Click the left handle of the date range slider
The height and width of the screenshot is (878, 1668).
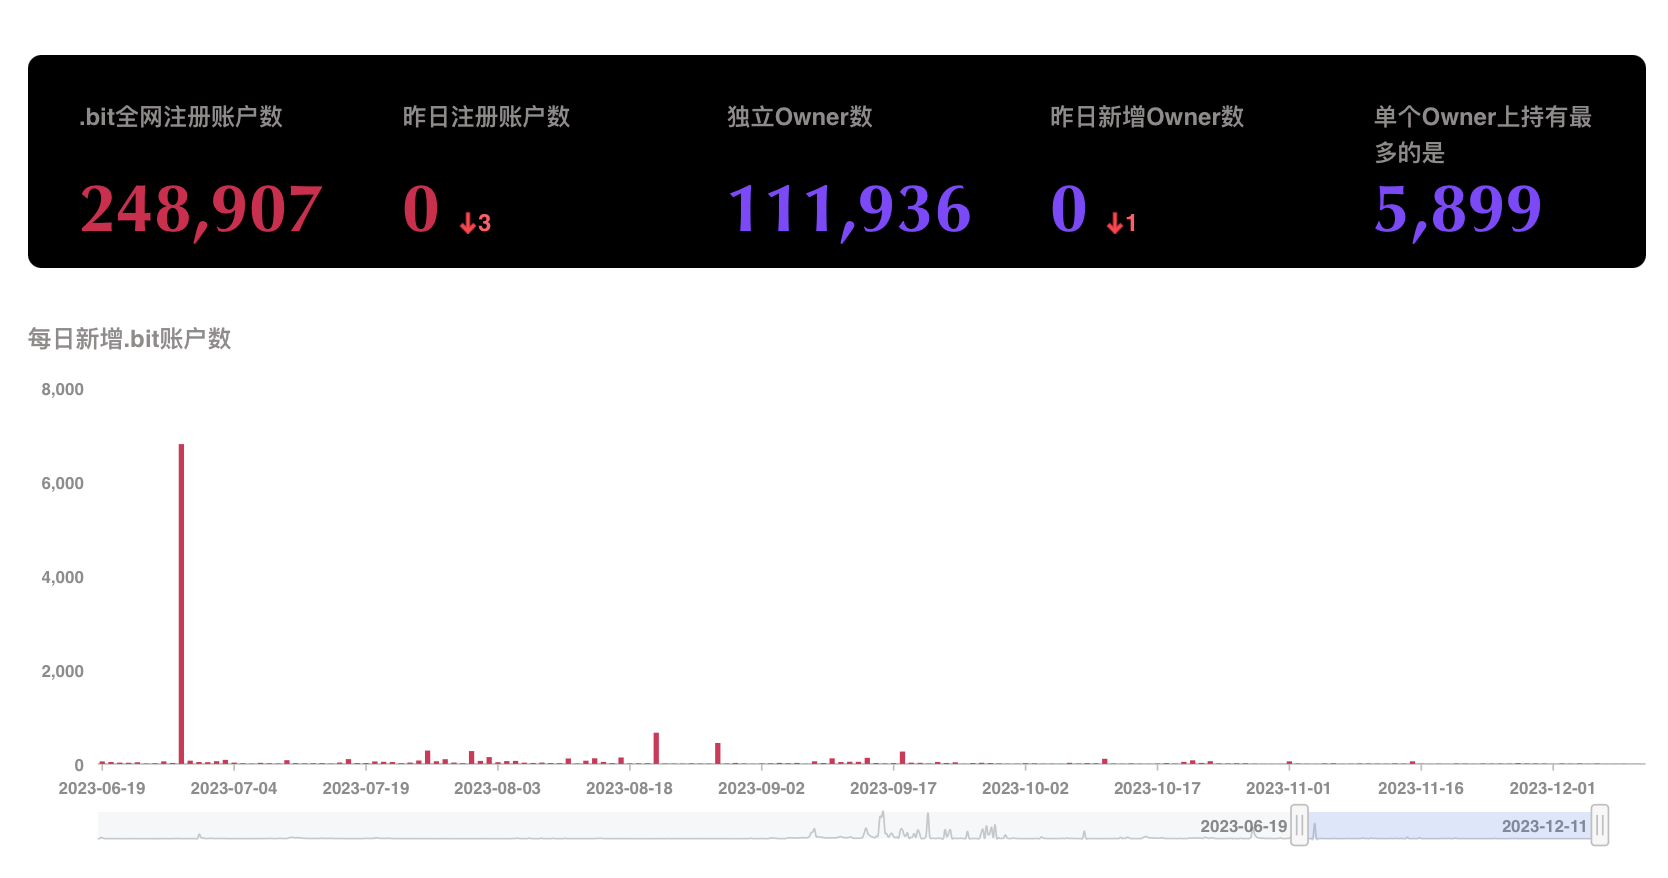tap(1299, 826)
